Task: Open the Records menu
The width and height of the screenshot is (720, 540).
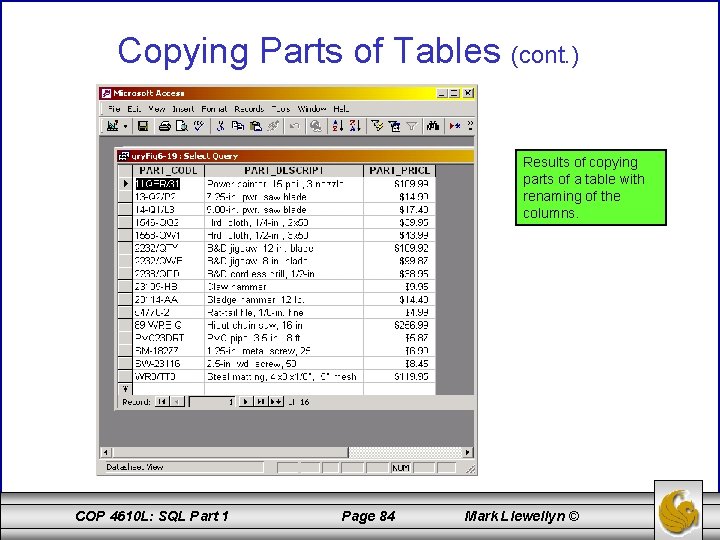Action: coord(249,109)
